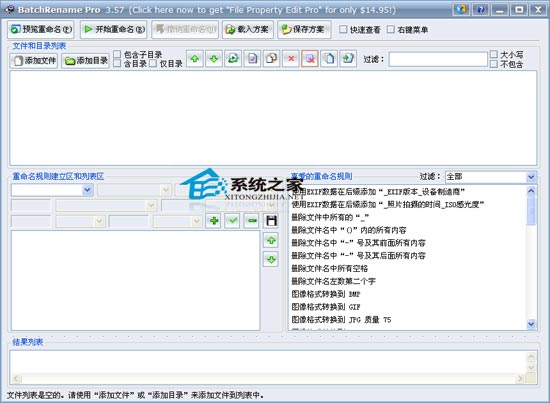Click the floppy disk save rule icon

271,221
